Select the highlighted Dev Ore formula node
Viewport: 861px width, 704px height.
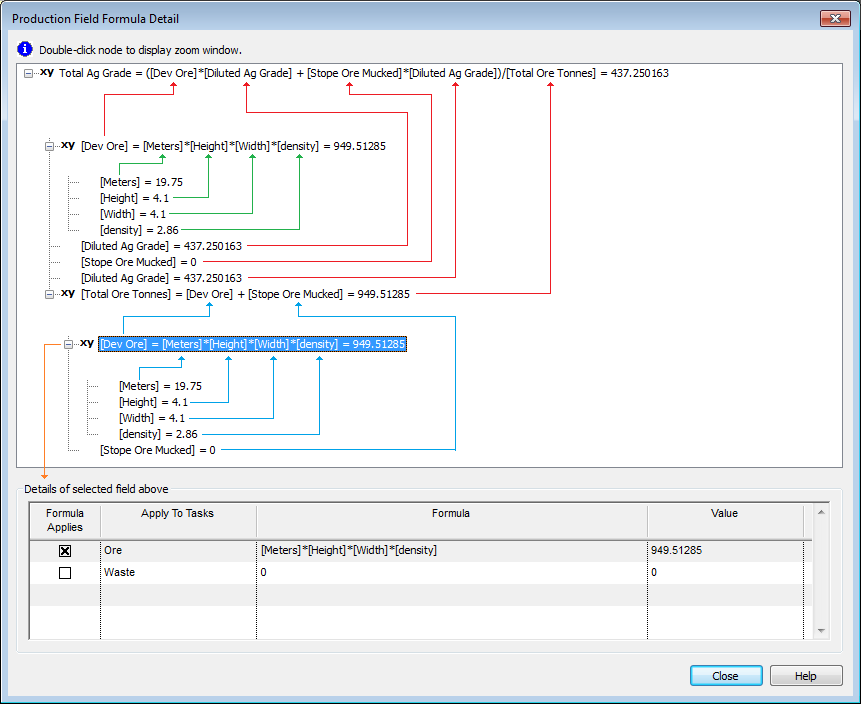[252, 344]
